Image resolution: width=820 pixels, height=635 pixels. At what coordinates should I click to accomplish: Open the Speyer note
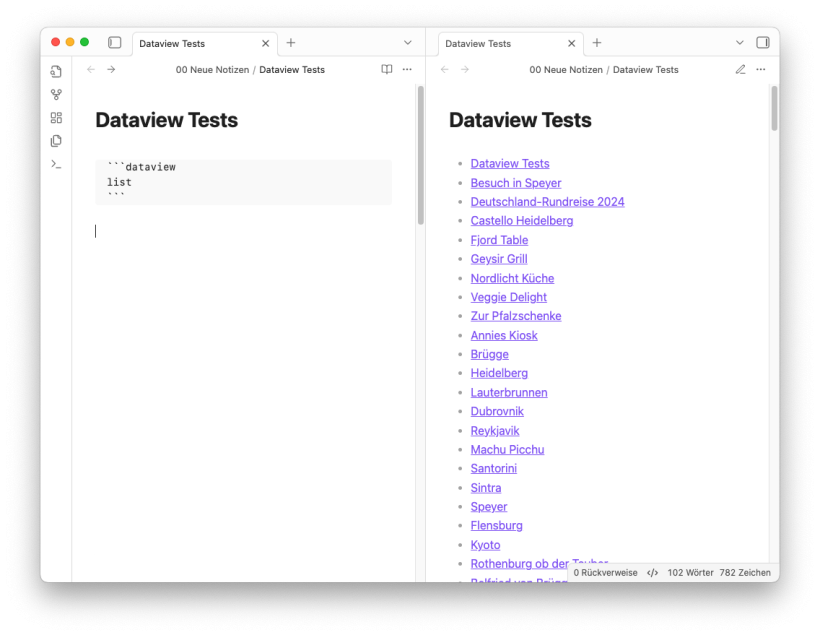point(489,506)
